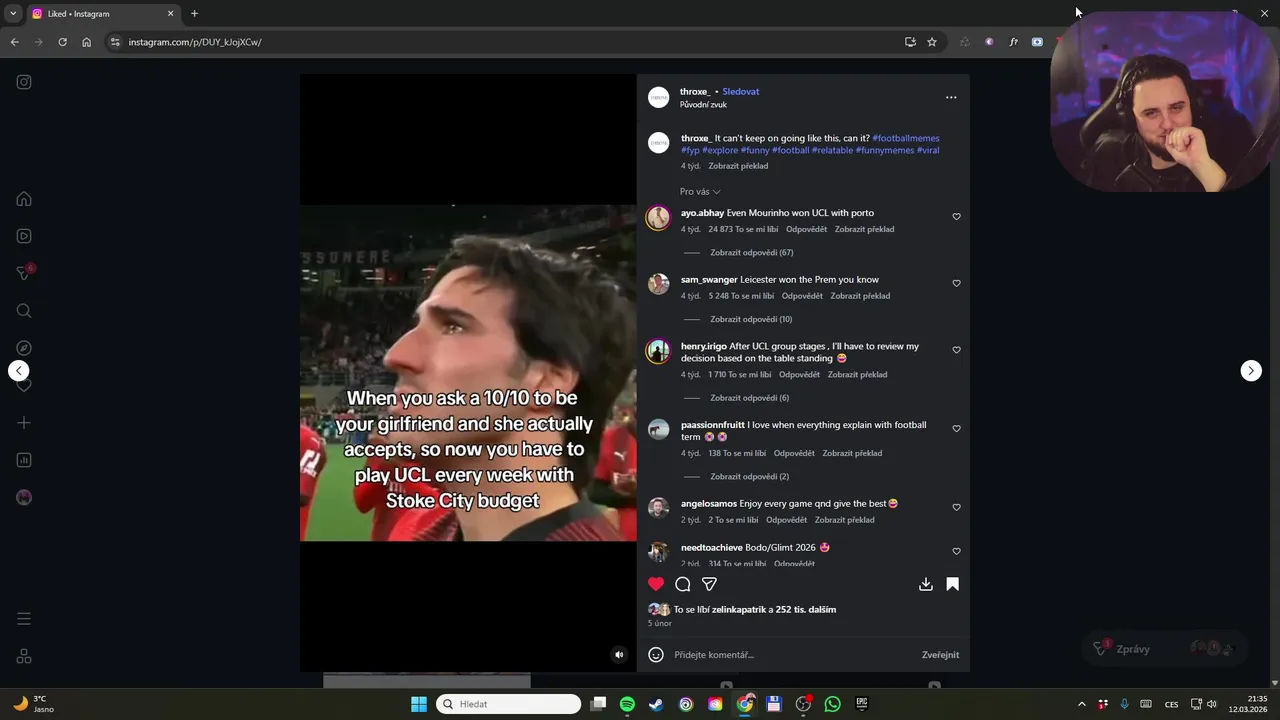Click Sledovat to follow throxe_
The image size is (1280, 720).
[741, 92]
